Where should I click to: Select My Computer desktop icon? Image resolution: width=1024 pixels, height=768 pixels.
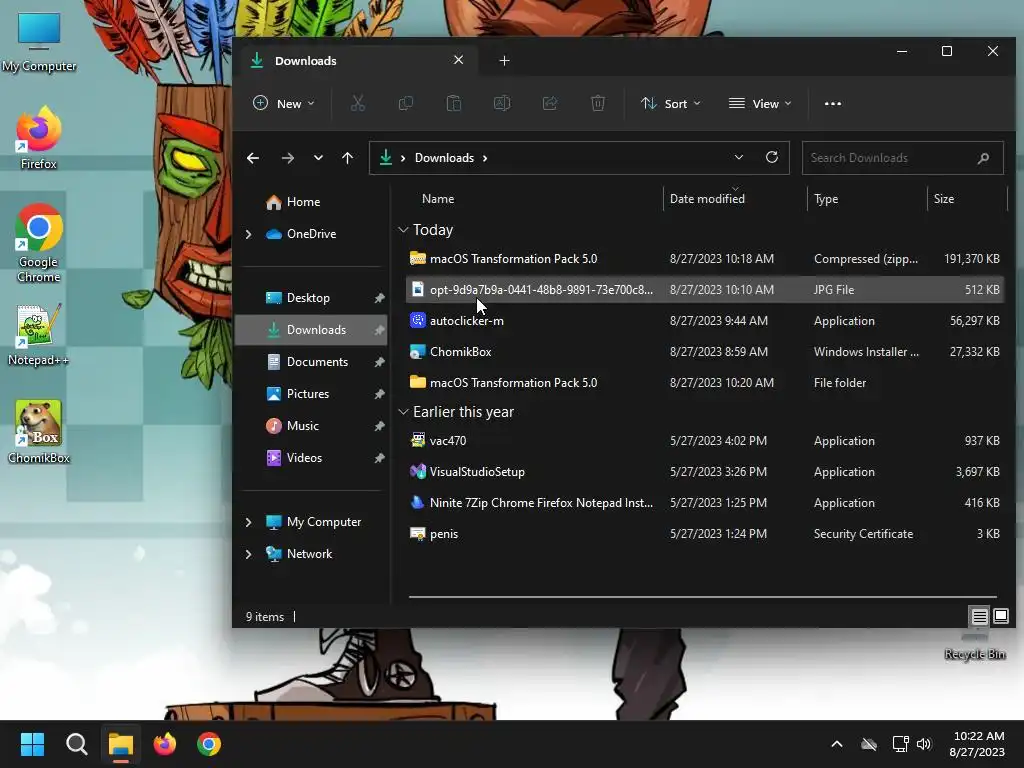[x=39, y=41]
